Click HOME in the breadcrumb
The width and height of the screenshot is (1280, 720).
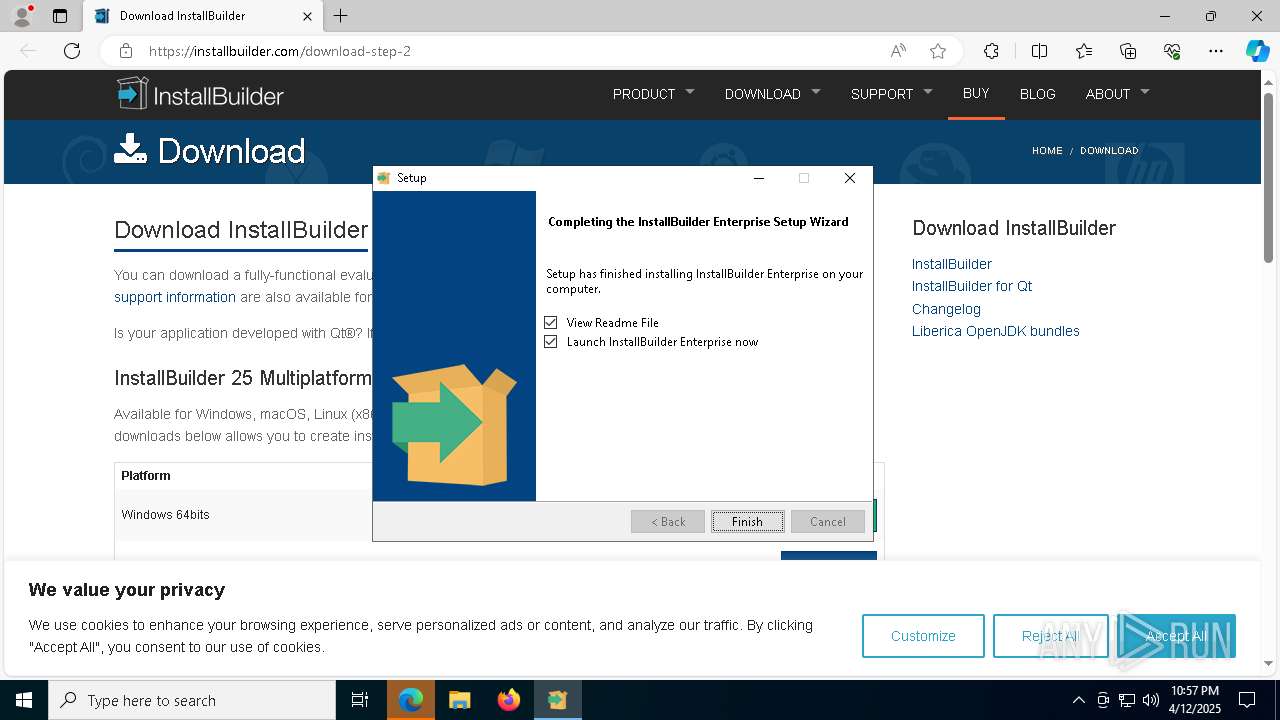pos(1047,150)
